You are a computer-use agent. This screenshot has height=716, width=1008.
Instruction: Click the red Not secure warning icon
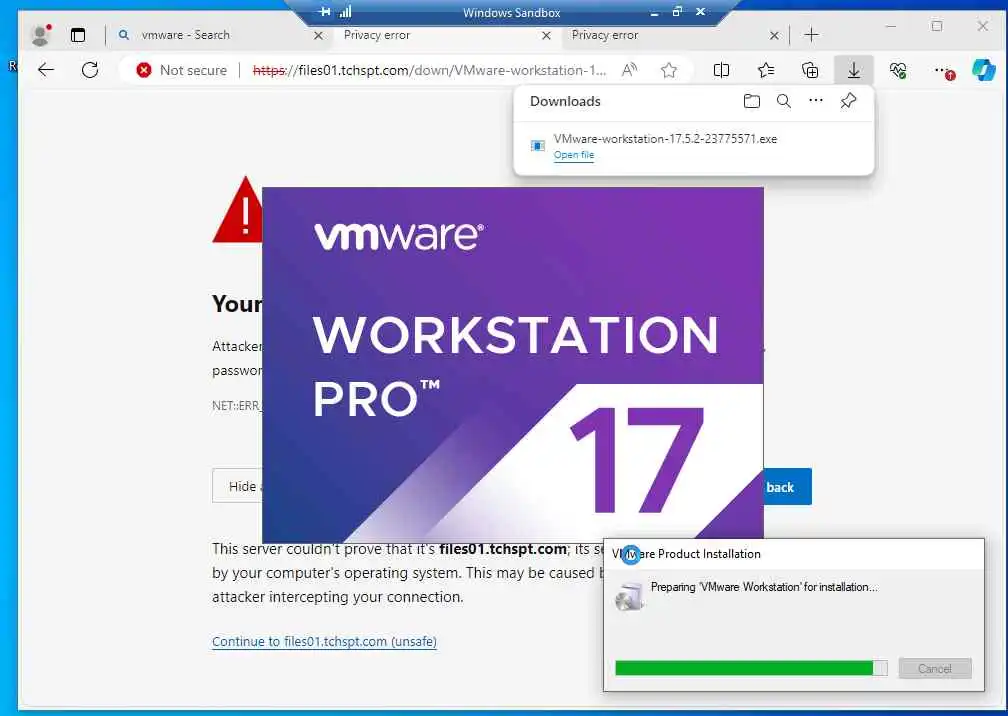(144, 70)
